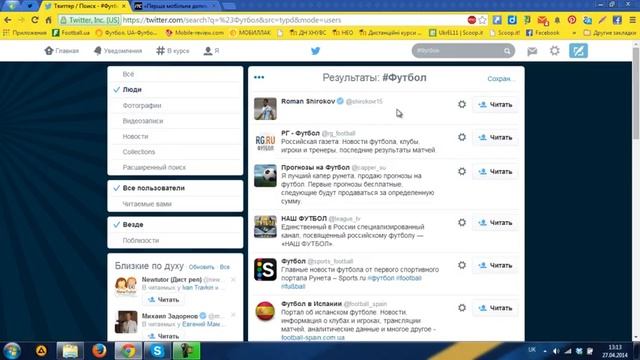Open gear menu for Футбол в Испании
Image resolution: width=640 pixels, height=360 pixels.
pos(462,308)
